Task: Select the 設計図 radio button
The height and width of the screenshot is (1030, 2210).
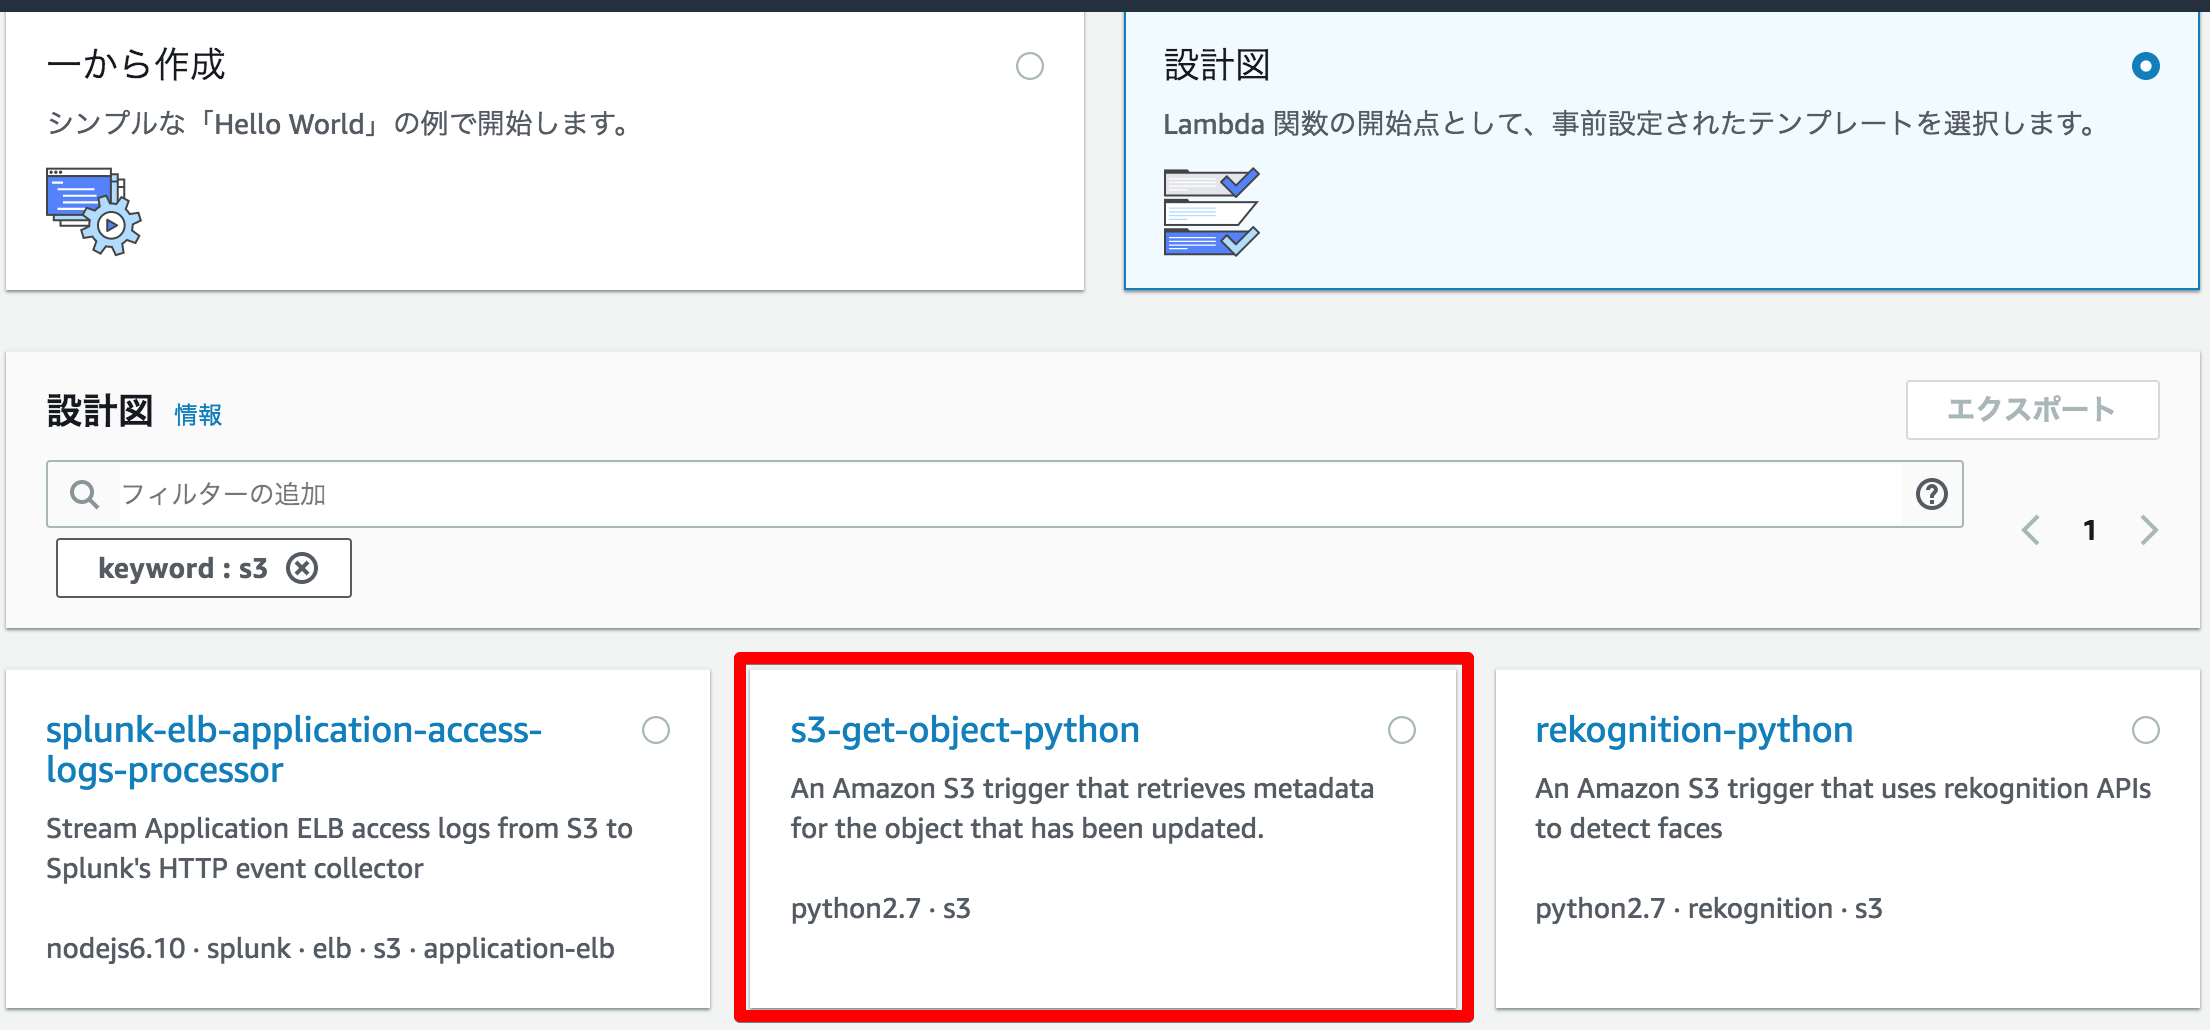Action: (x=2145, y=66)
